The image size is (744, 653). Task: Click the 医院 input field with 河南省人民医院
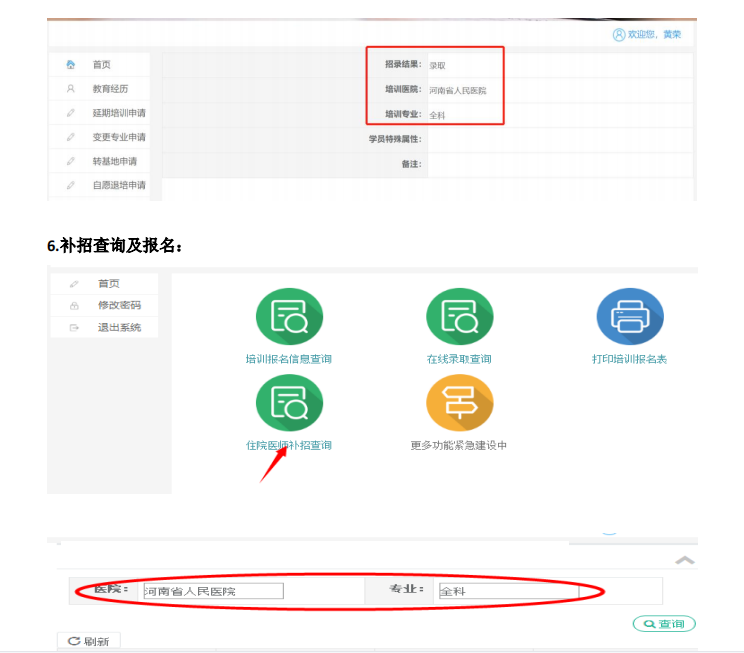[213, 591]
